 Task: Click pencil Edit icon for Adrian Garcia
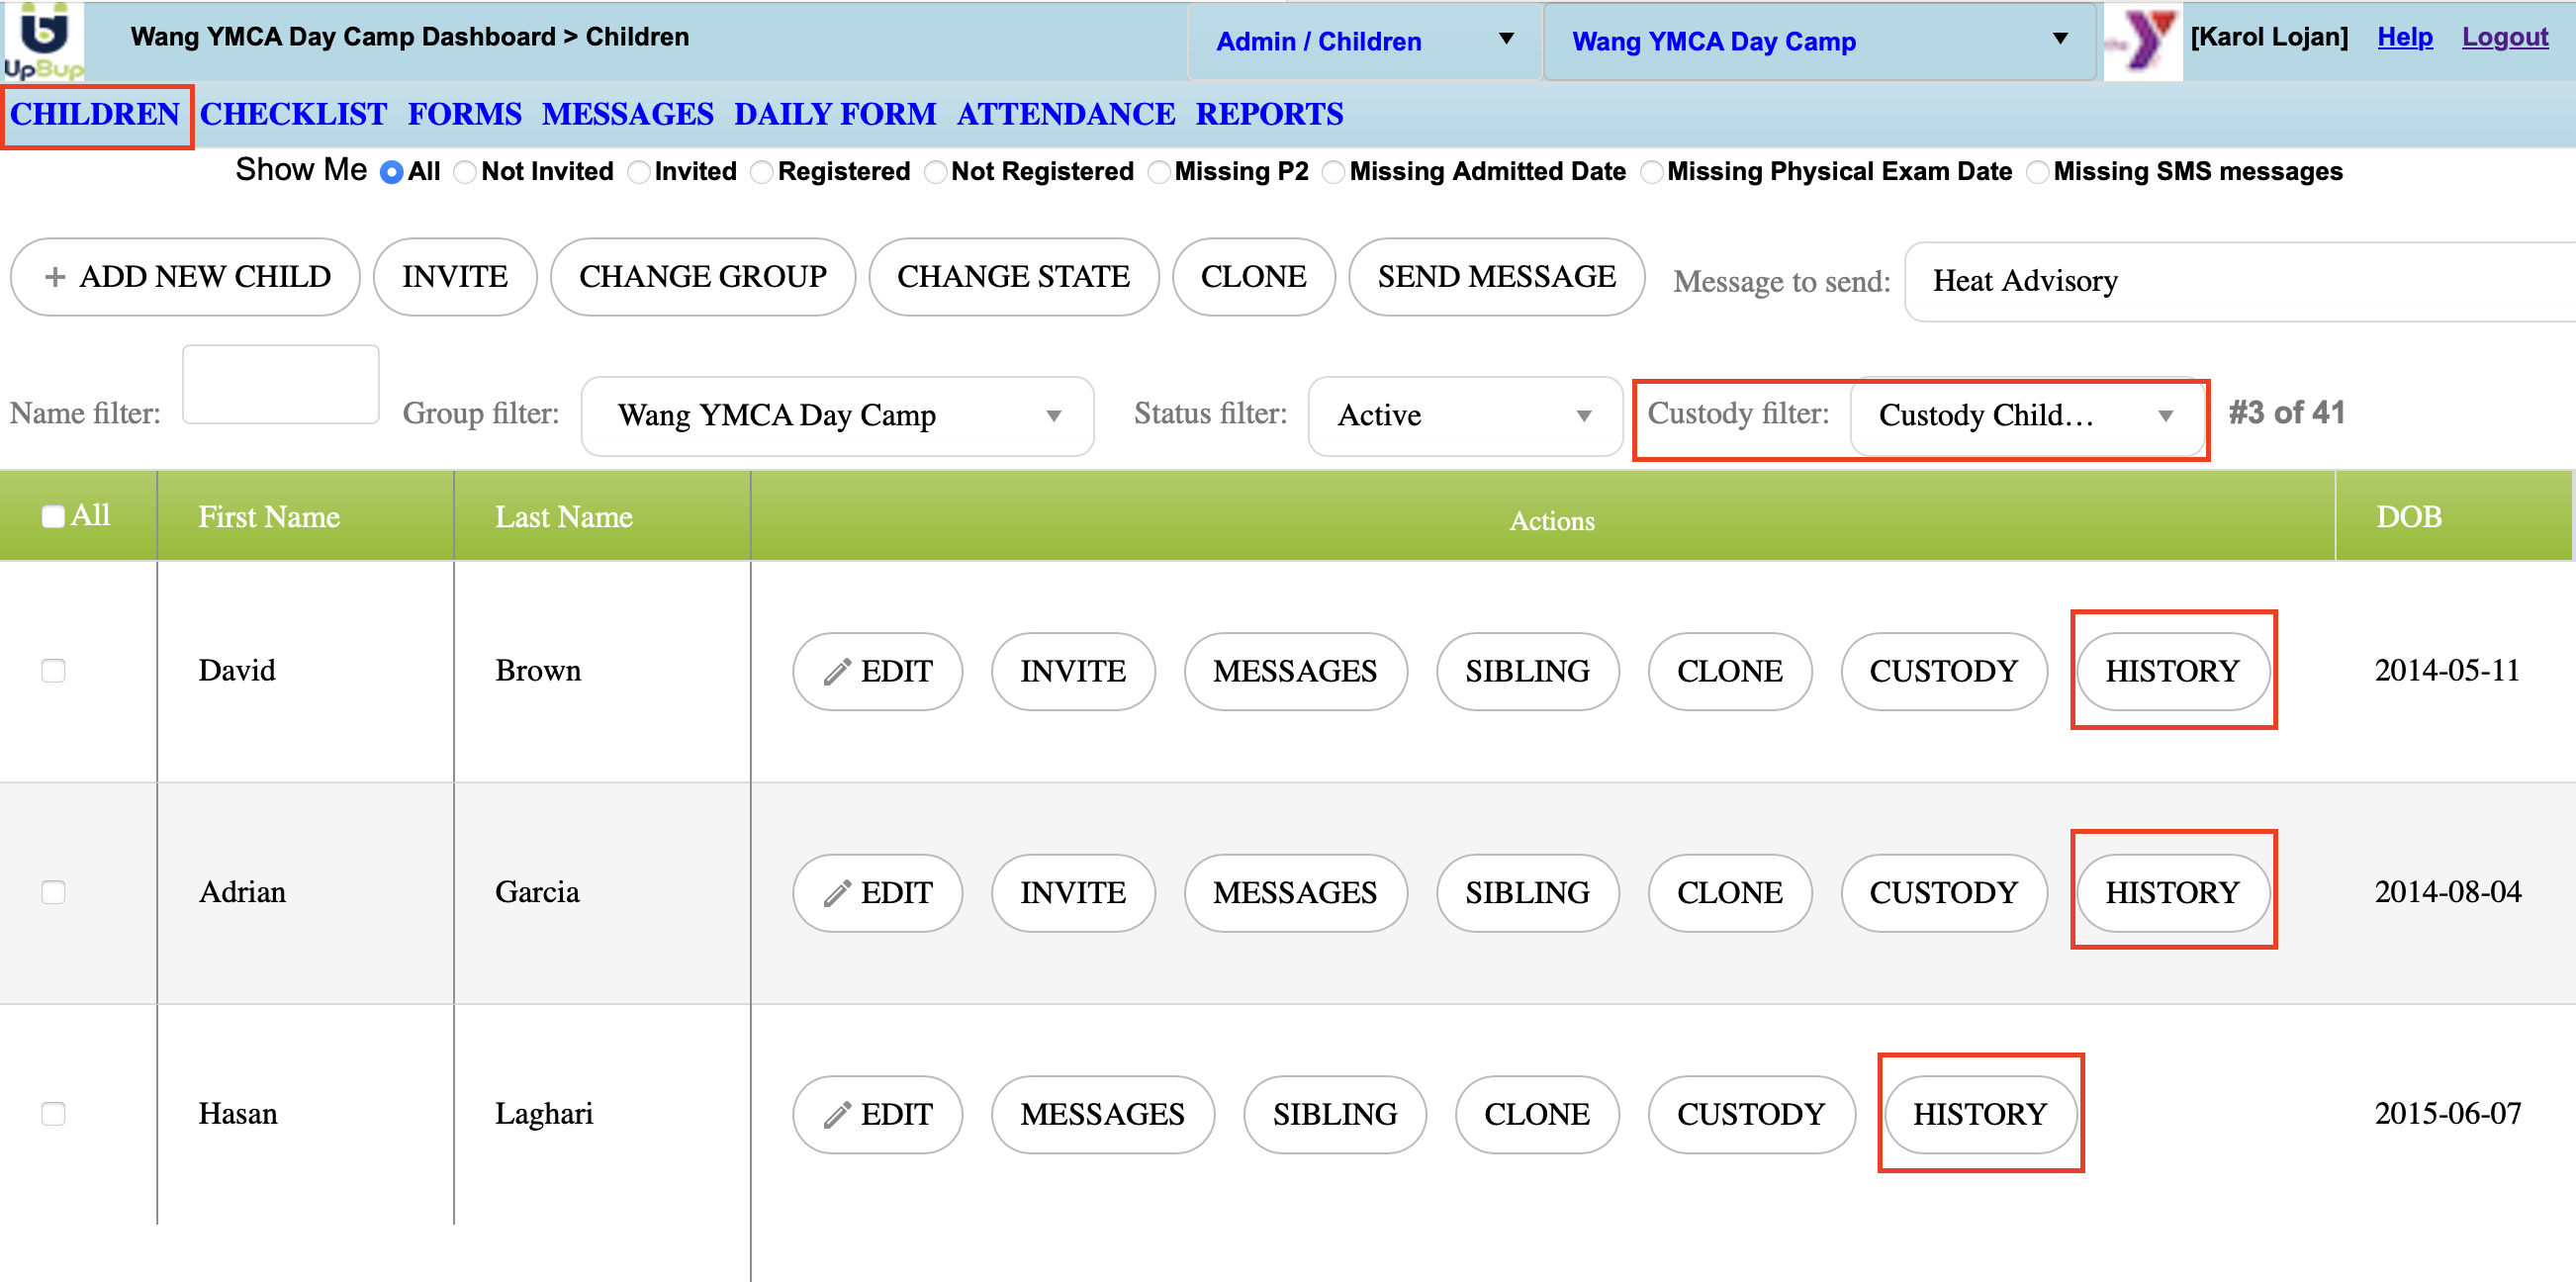pos(837,893)
